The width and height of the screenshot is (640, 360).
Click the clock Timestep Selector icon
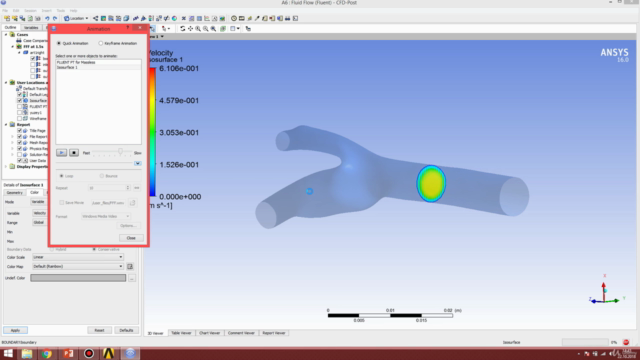[234, 18]
